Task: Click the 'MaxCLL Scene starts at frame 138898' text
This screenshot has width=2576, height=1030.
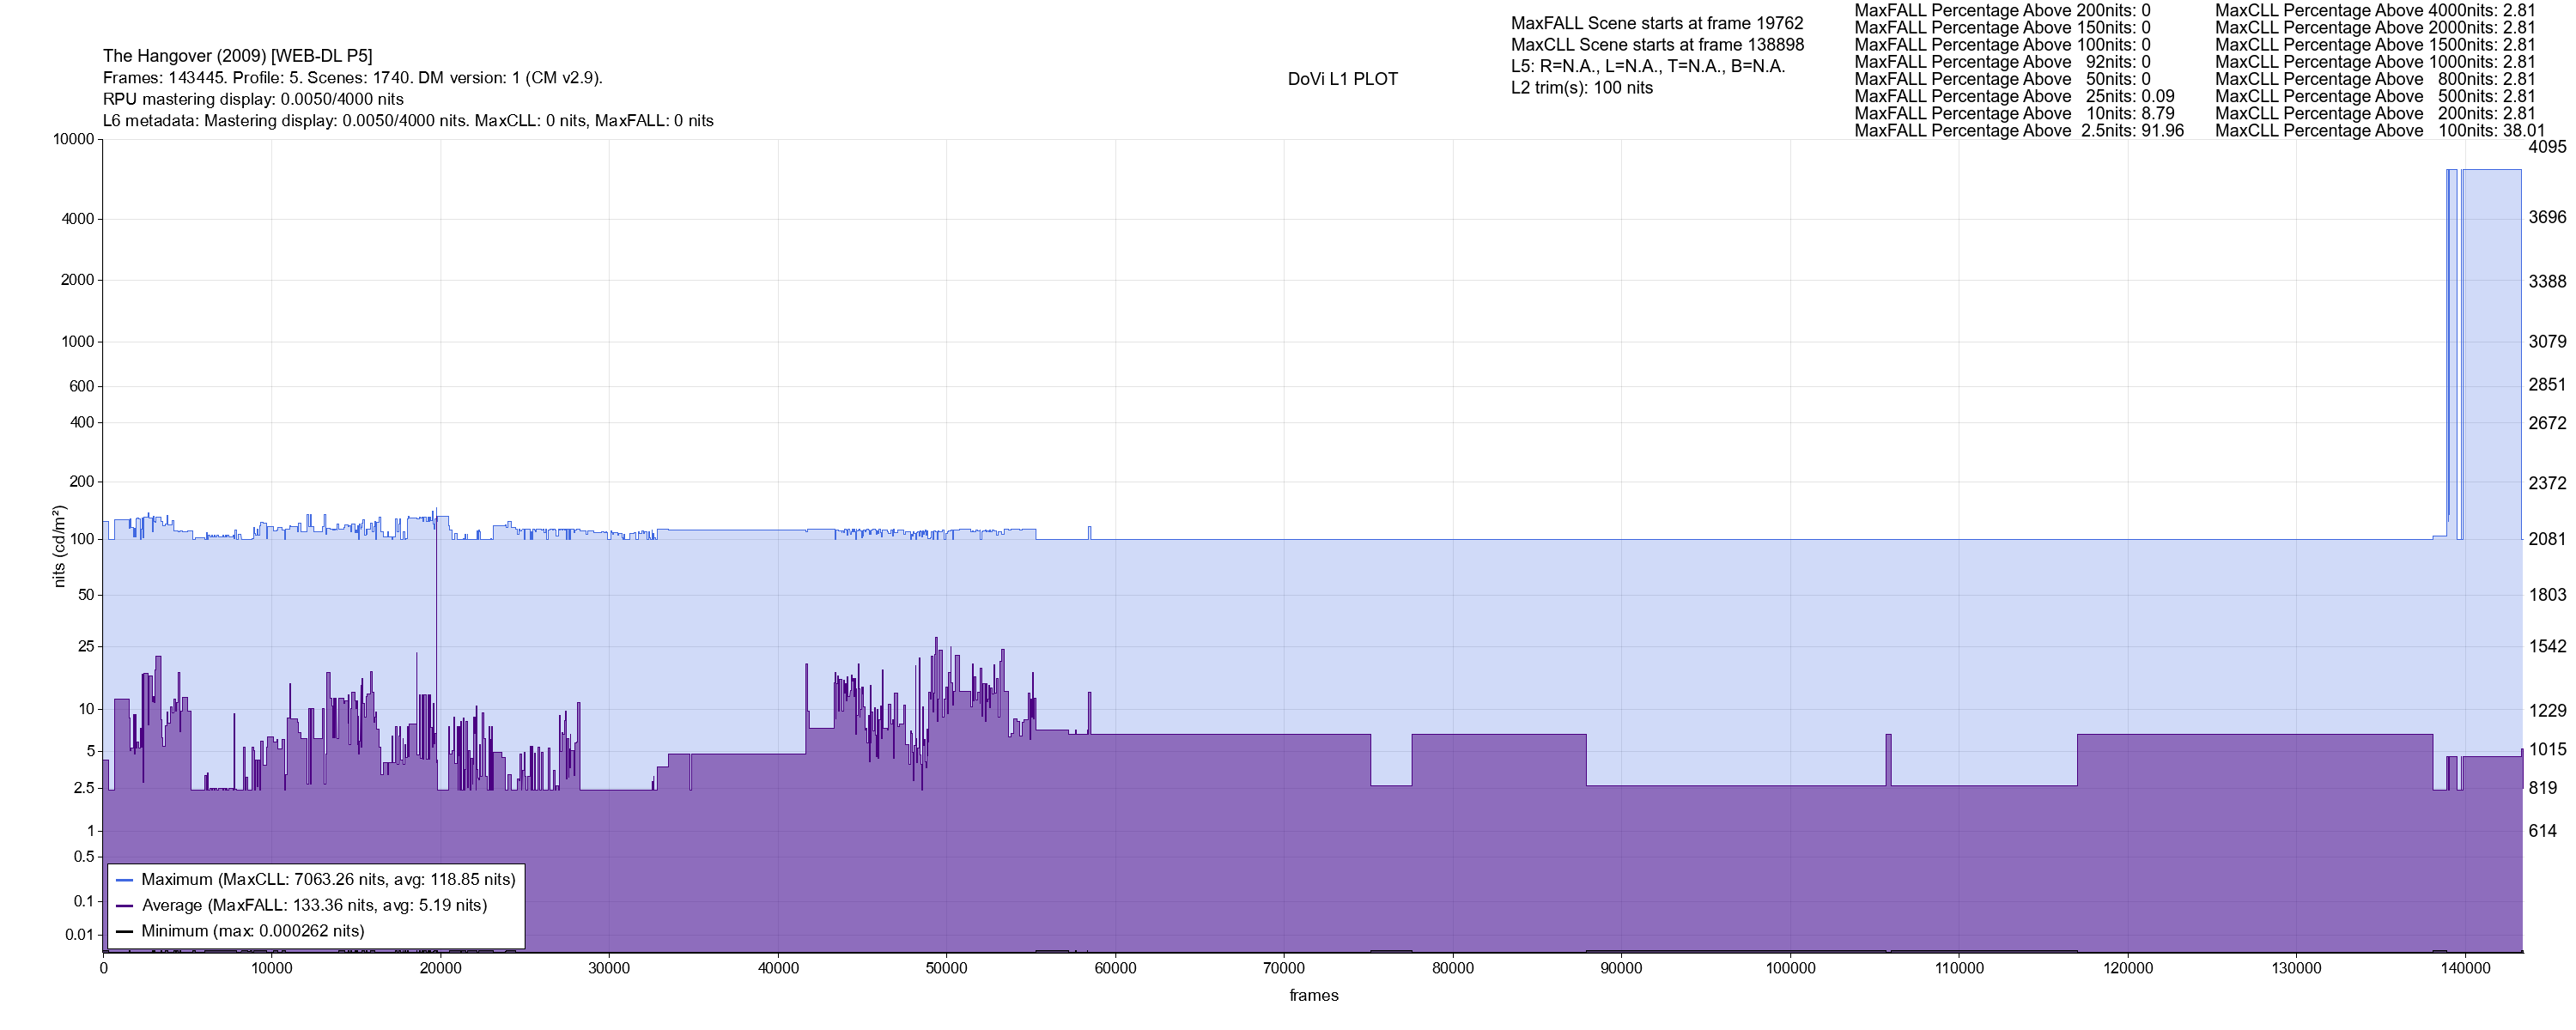Action: [x=1657, y=45]
